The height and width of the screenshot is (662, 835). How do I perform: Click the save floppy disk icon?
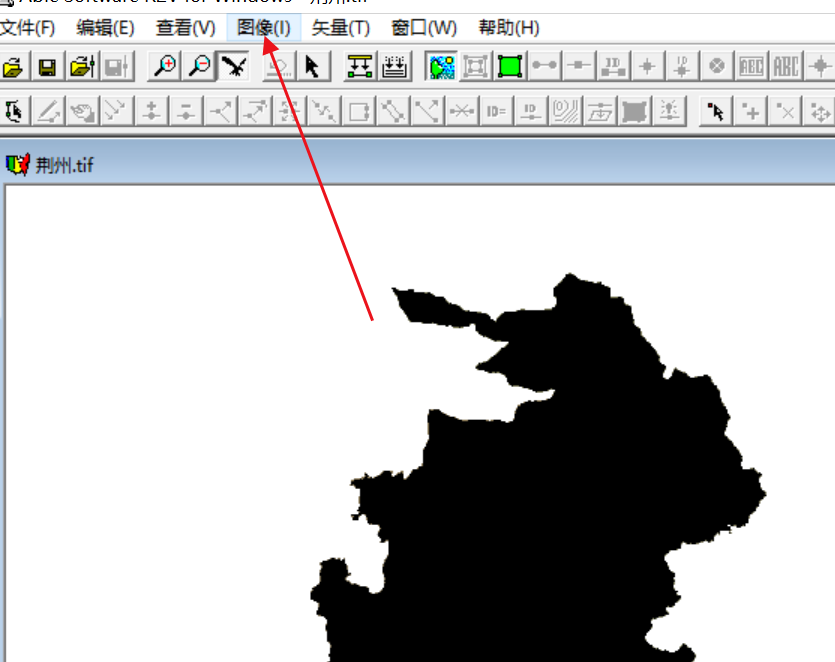[x=46, y=67]
